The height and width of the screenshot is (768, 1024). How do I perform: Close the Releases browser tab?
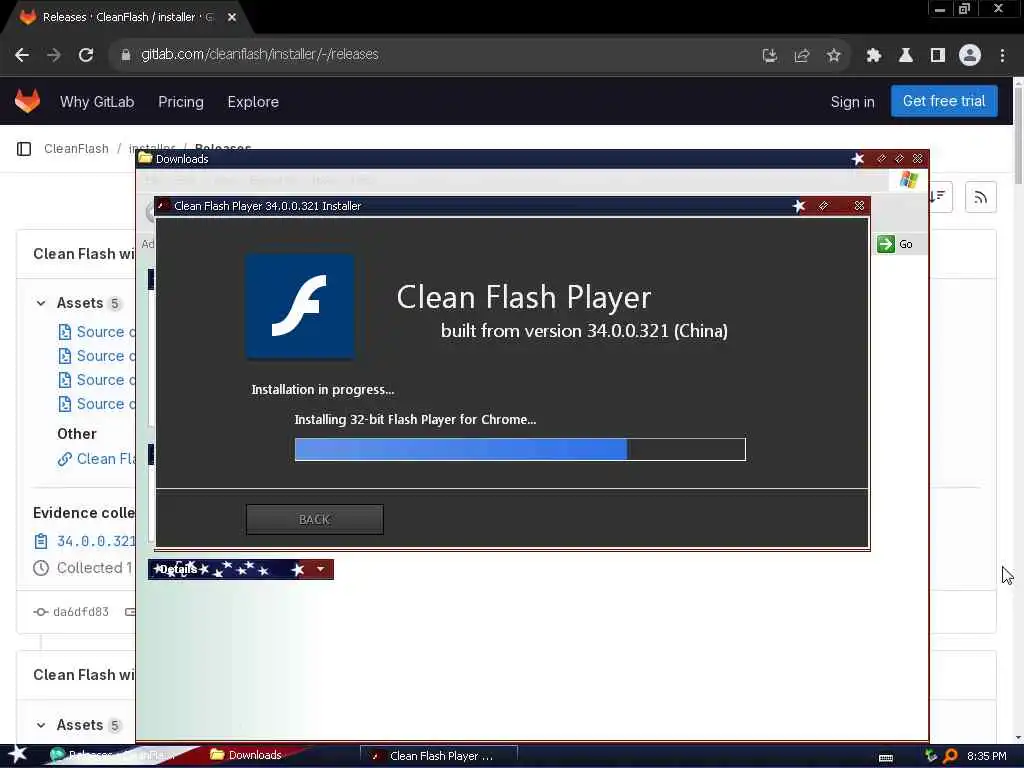pyautogui.click(x=232, y=17)
